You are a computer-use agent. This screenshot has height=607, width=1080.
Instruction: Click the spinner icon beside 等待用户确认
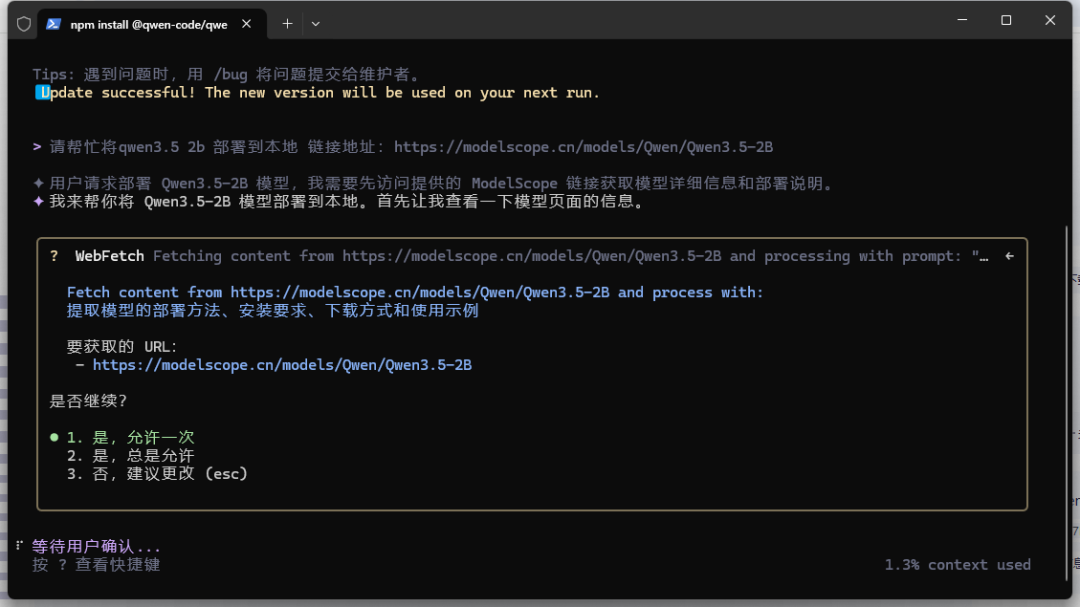pos(19,546)
